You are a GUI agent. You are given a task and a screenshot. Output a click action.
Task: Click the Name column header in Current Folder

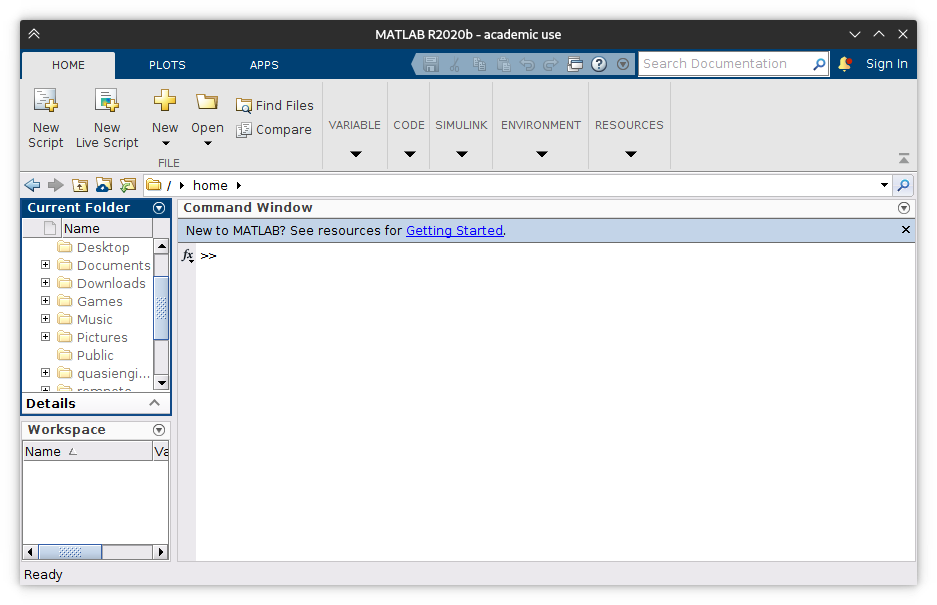click(107, 228)
